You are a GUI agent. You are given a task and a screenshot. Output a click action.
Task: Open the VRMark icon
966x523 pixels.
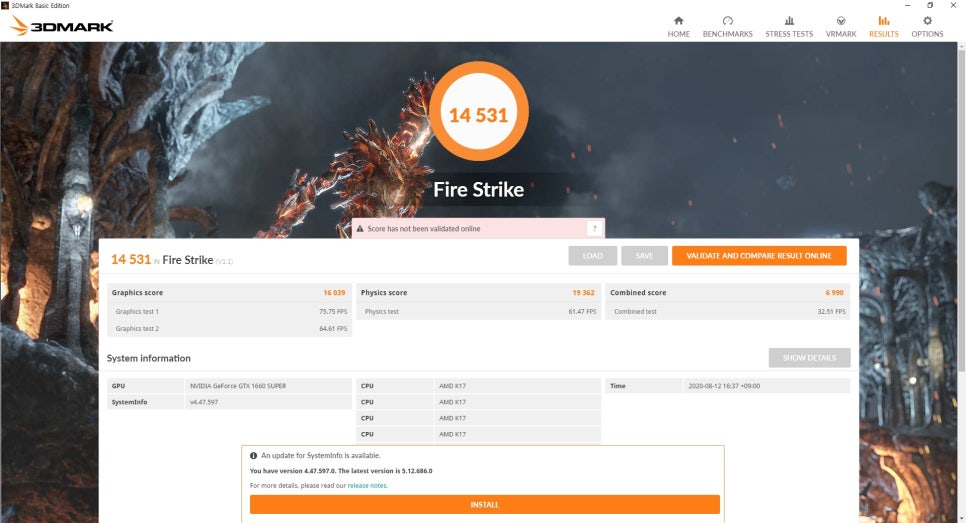[841, 21]
